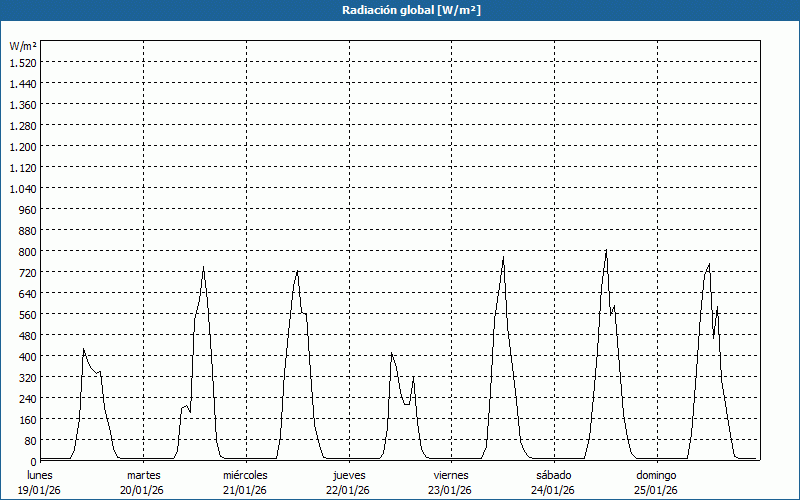800x500 pixels.
Task: Click the 'jueves' day label
Action: pyautogui.click(x=348, y=475)
